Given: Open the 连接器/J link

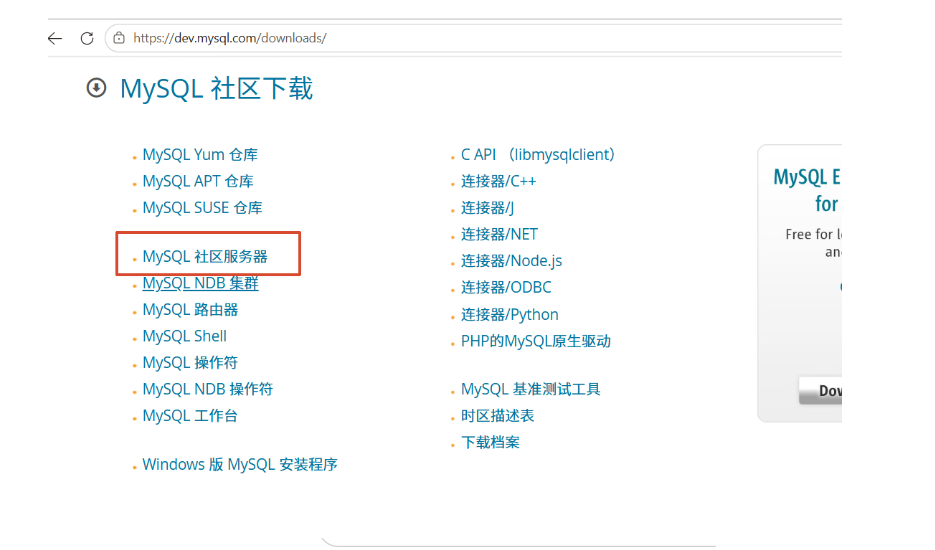Looking at the screenshot, I should 488,208.
